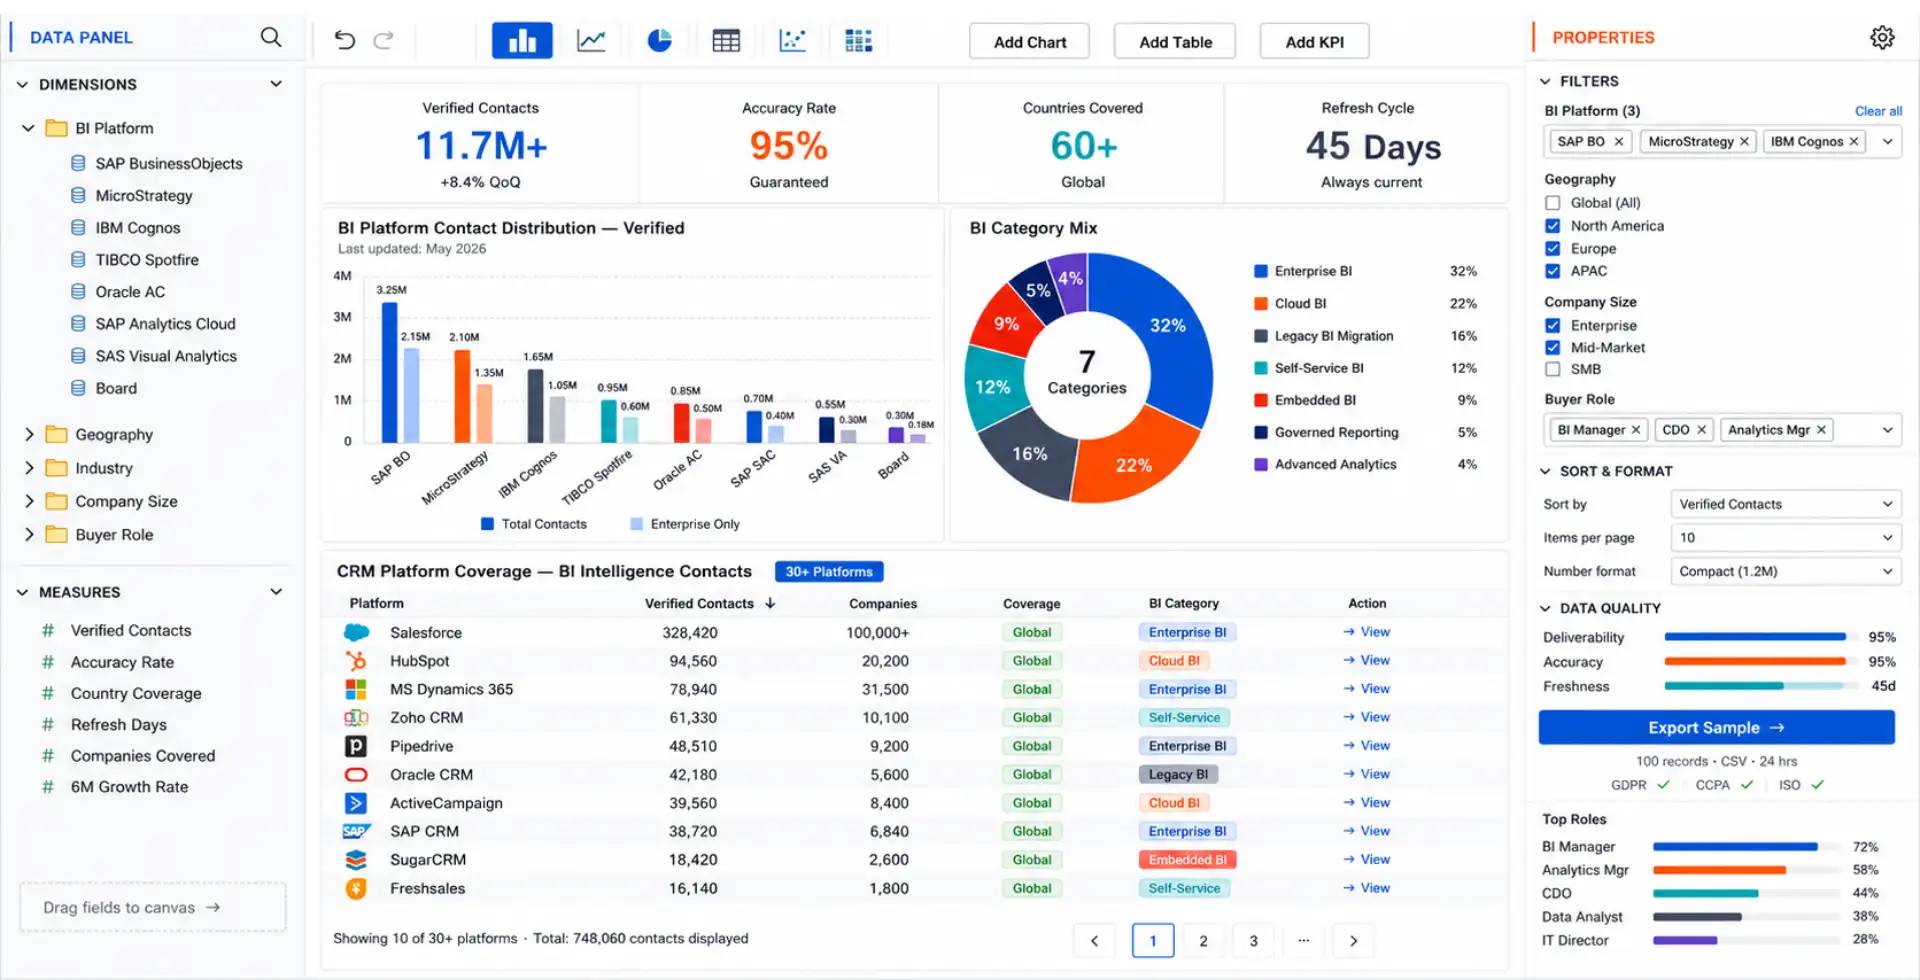The image size is (1920, 980).
Task: Sort by Verified Contacts column arrow
Action: (770, 603)
